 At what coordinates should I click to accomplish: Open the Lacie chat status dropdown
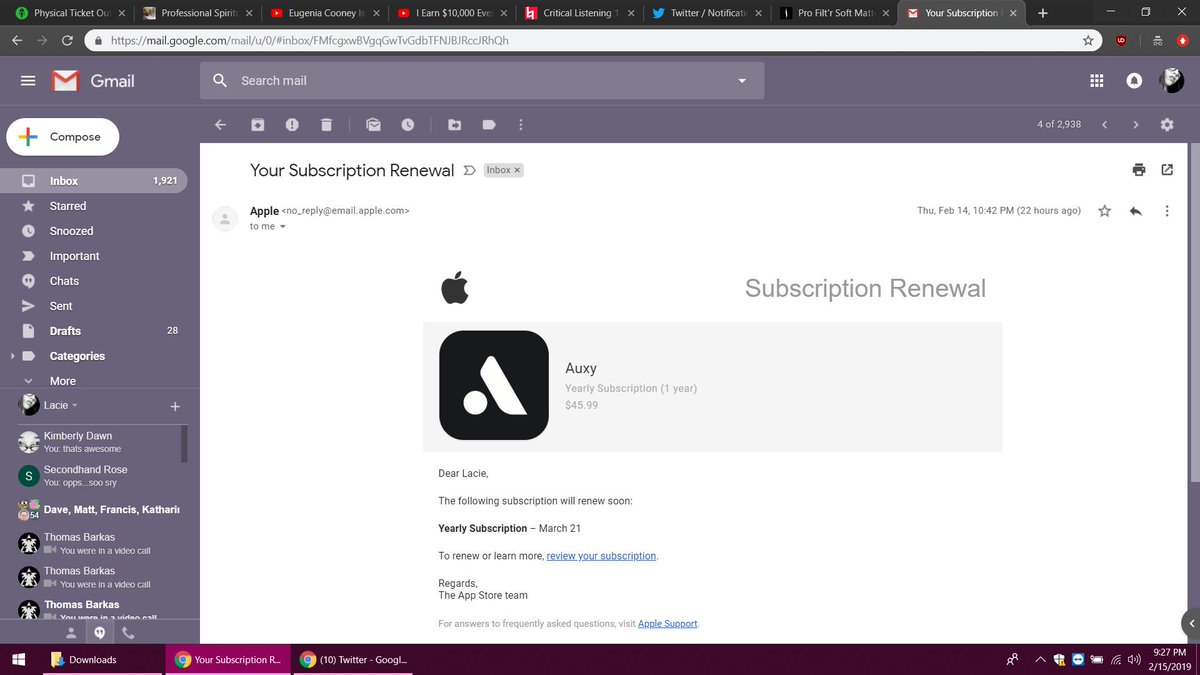click(75, 406)
